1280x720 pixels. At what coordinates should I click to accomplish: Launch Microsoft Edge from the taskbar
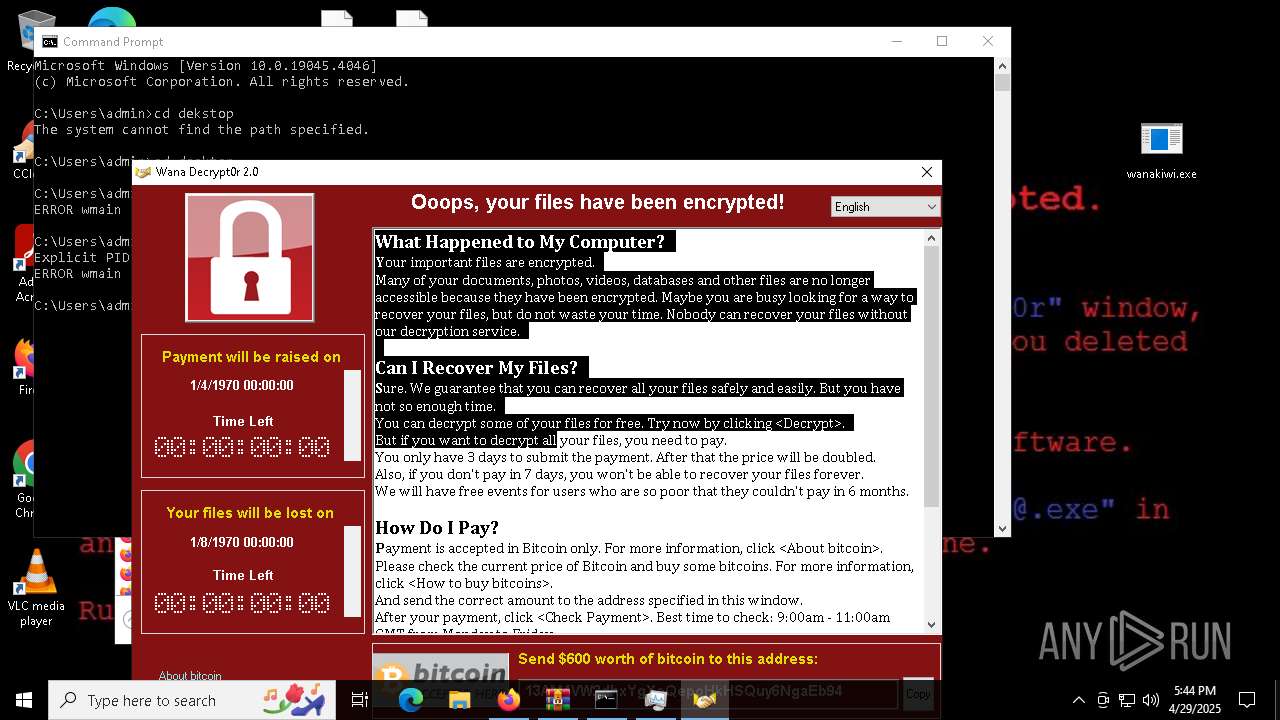pos(411,700)
